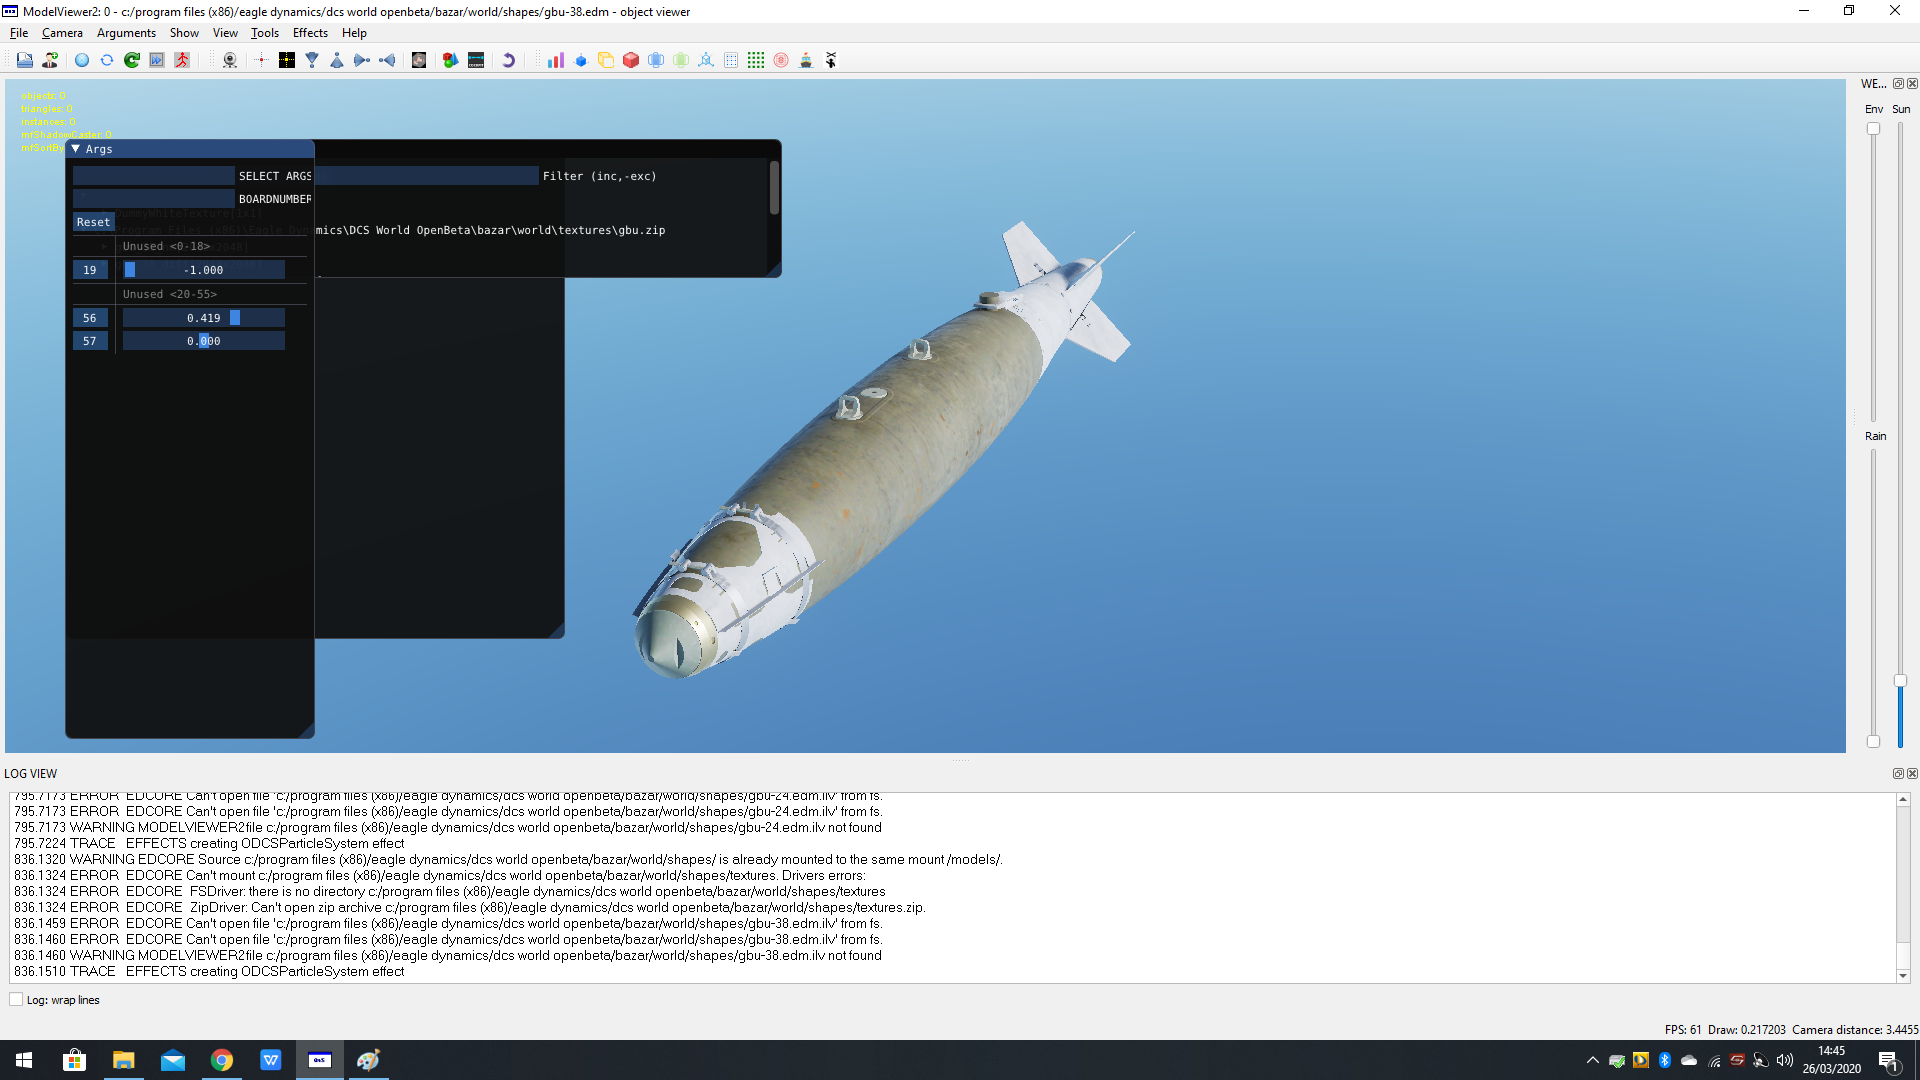
Task: Click the blue circular arrows refresh icon
Action: click(x=107, y=60)
